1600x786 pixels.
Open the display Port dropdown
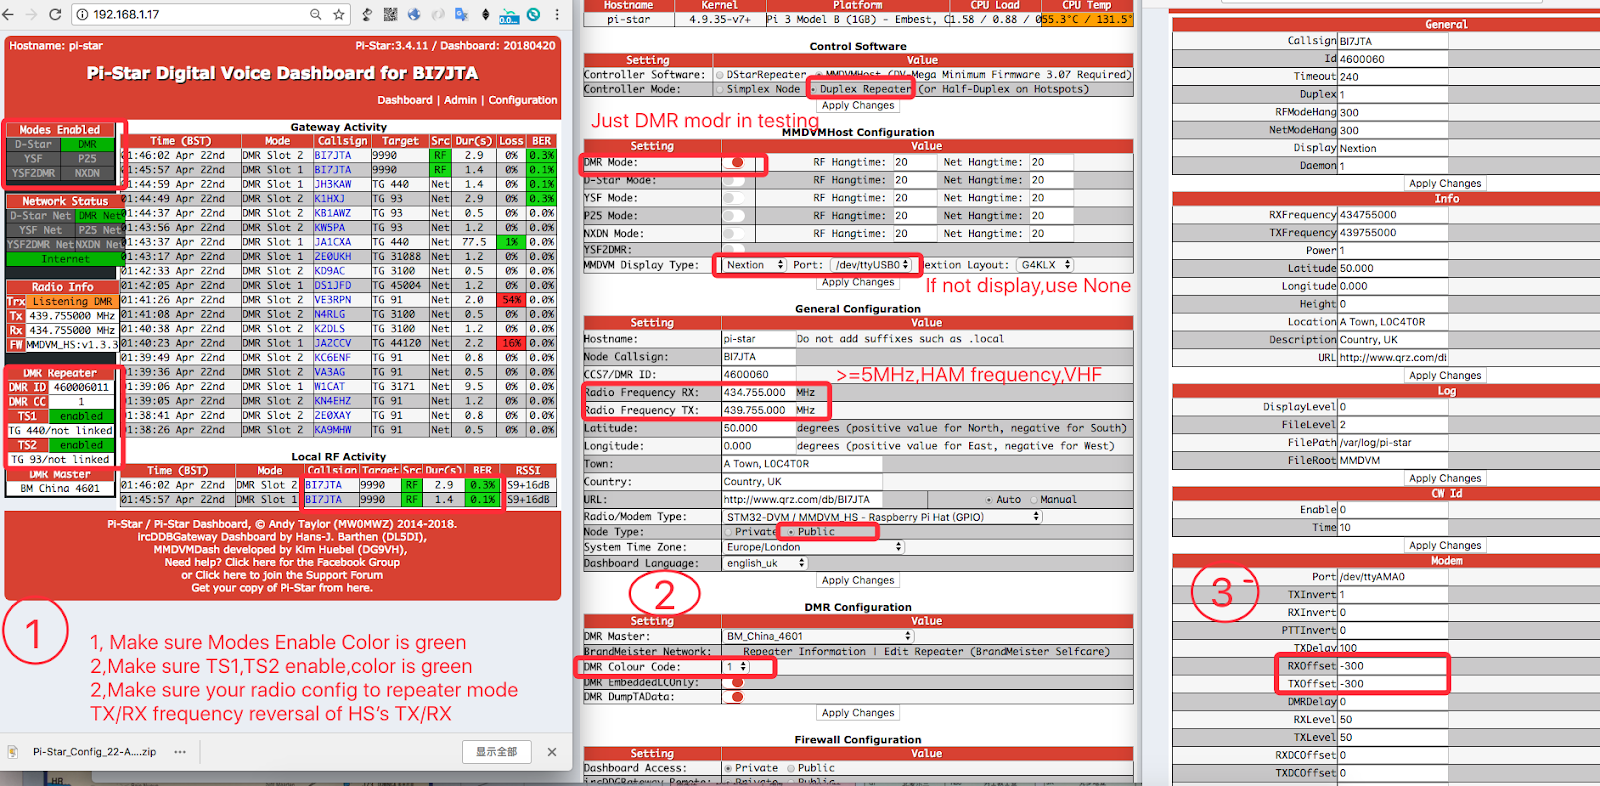(871, 265)
